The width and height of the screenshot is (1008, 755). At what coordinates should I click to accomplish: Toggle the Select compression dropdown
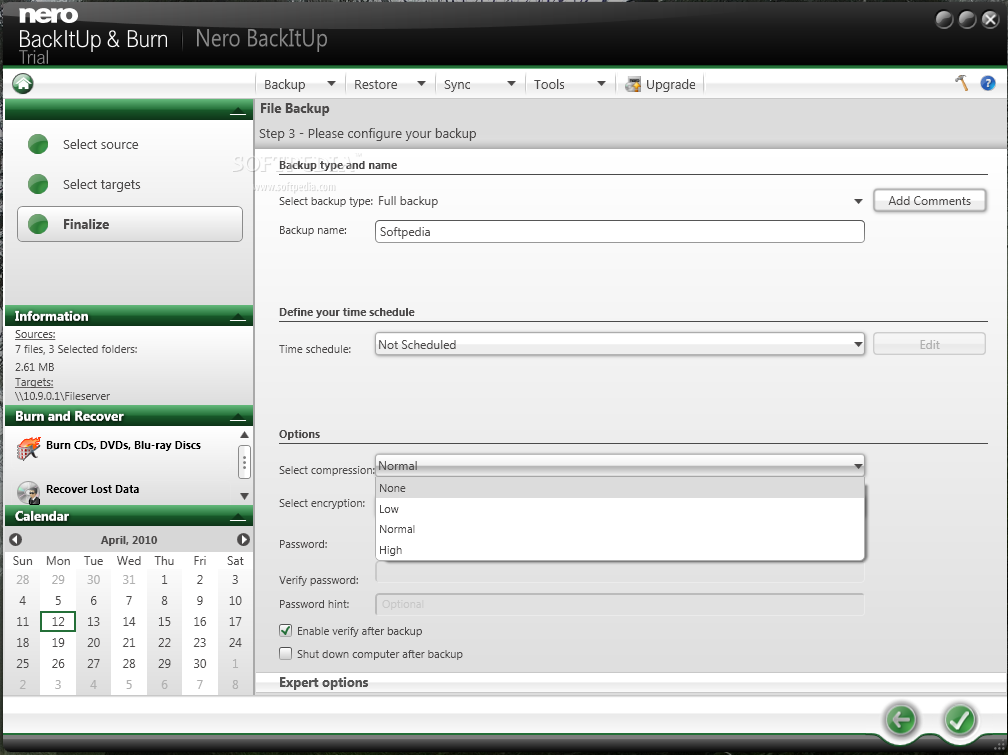620,466
